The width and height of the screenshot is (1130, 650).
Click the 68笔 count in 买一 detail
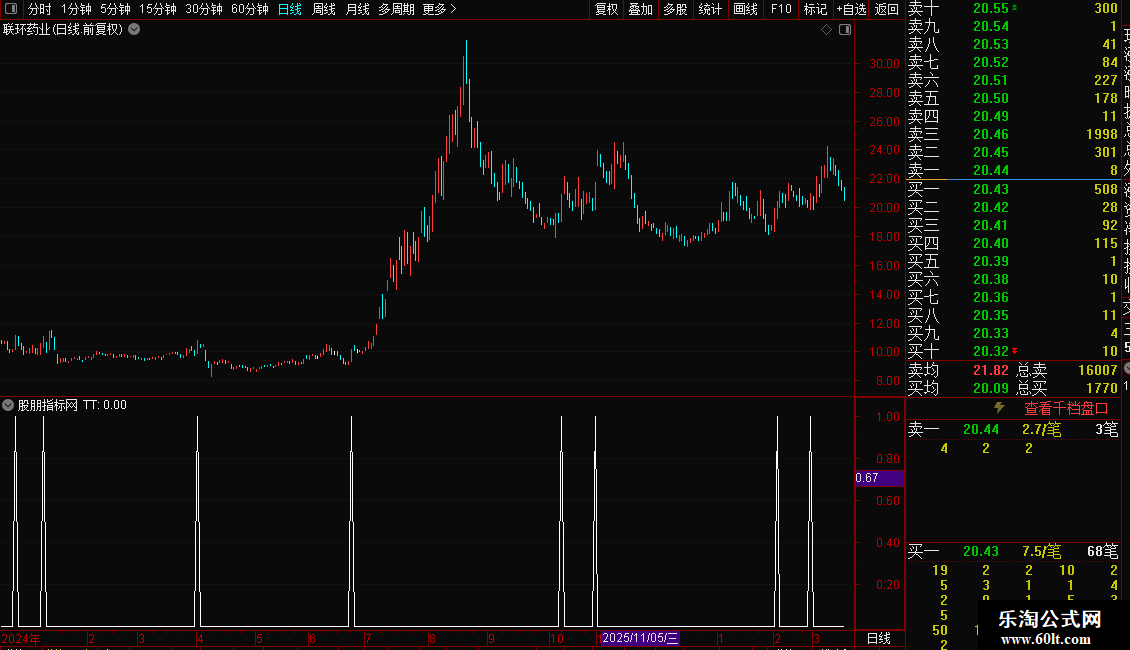tap(1103, 551)
